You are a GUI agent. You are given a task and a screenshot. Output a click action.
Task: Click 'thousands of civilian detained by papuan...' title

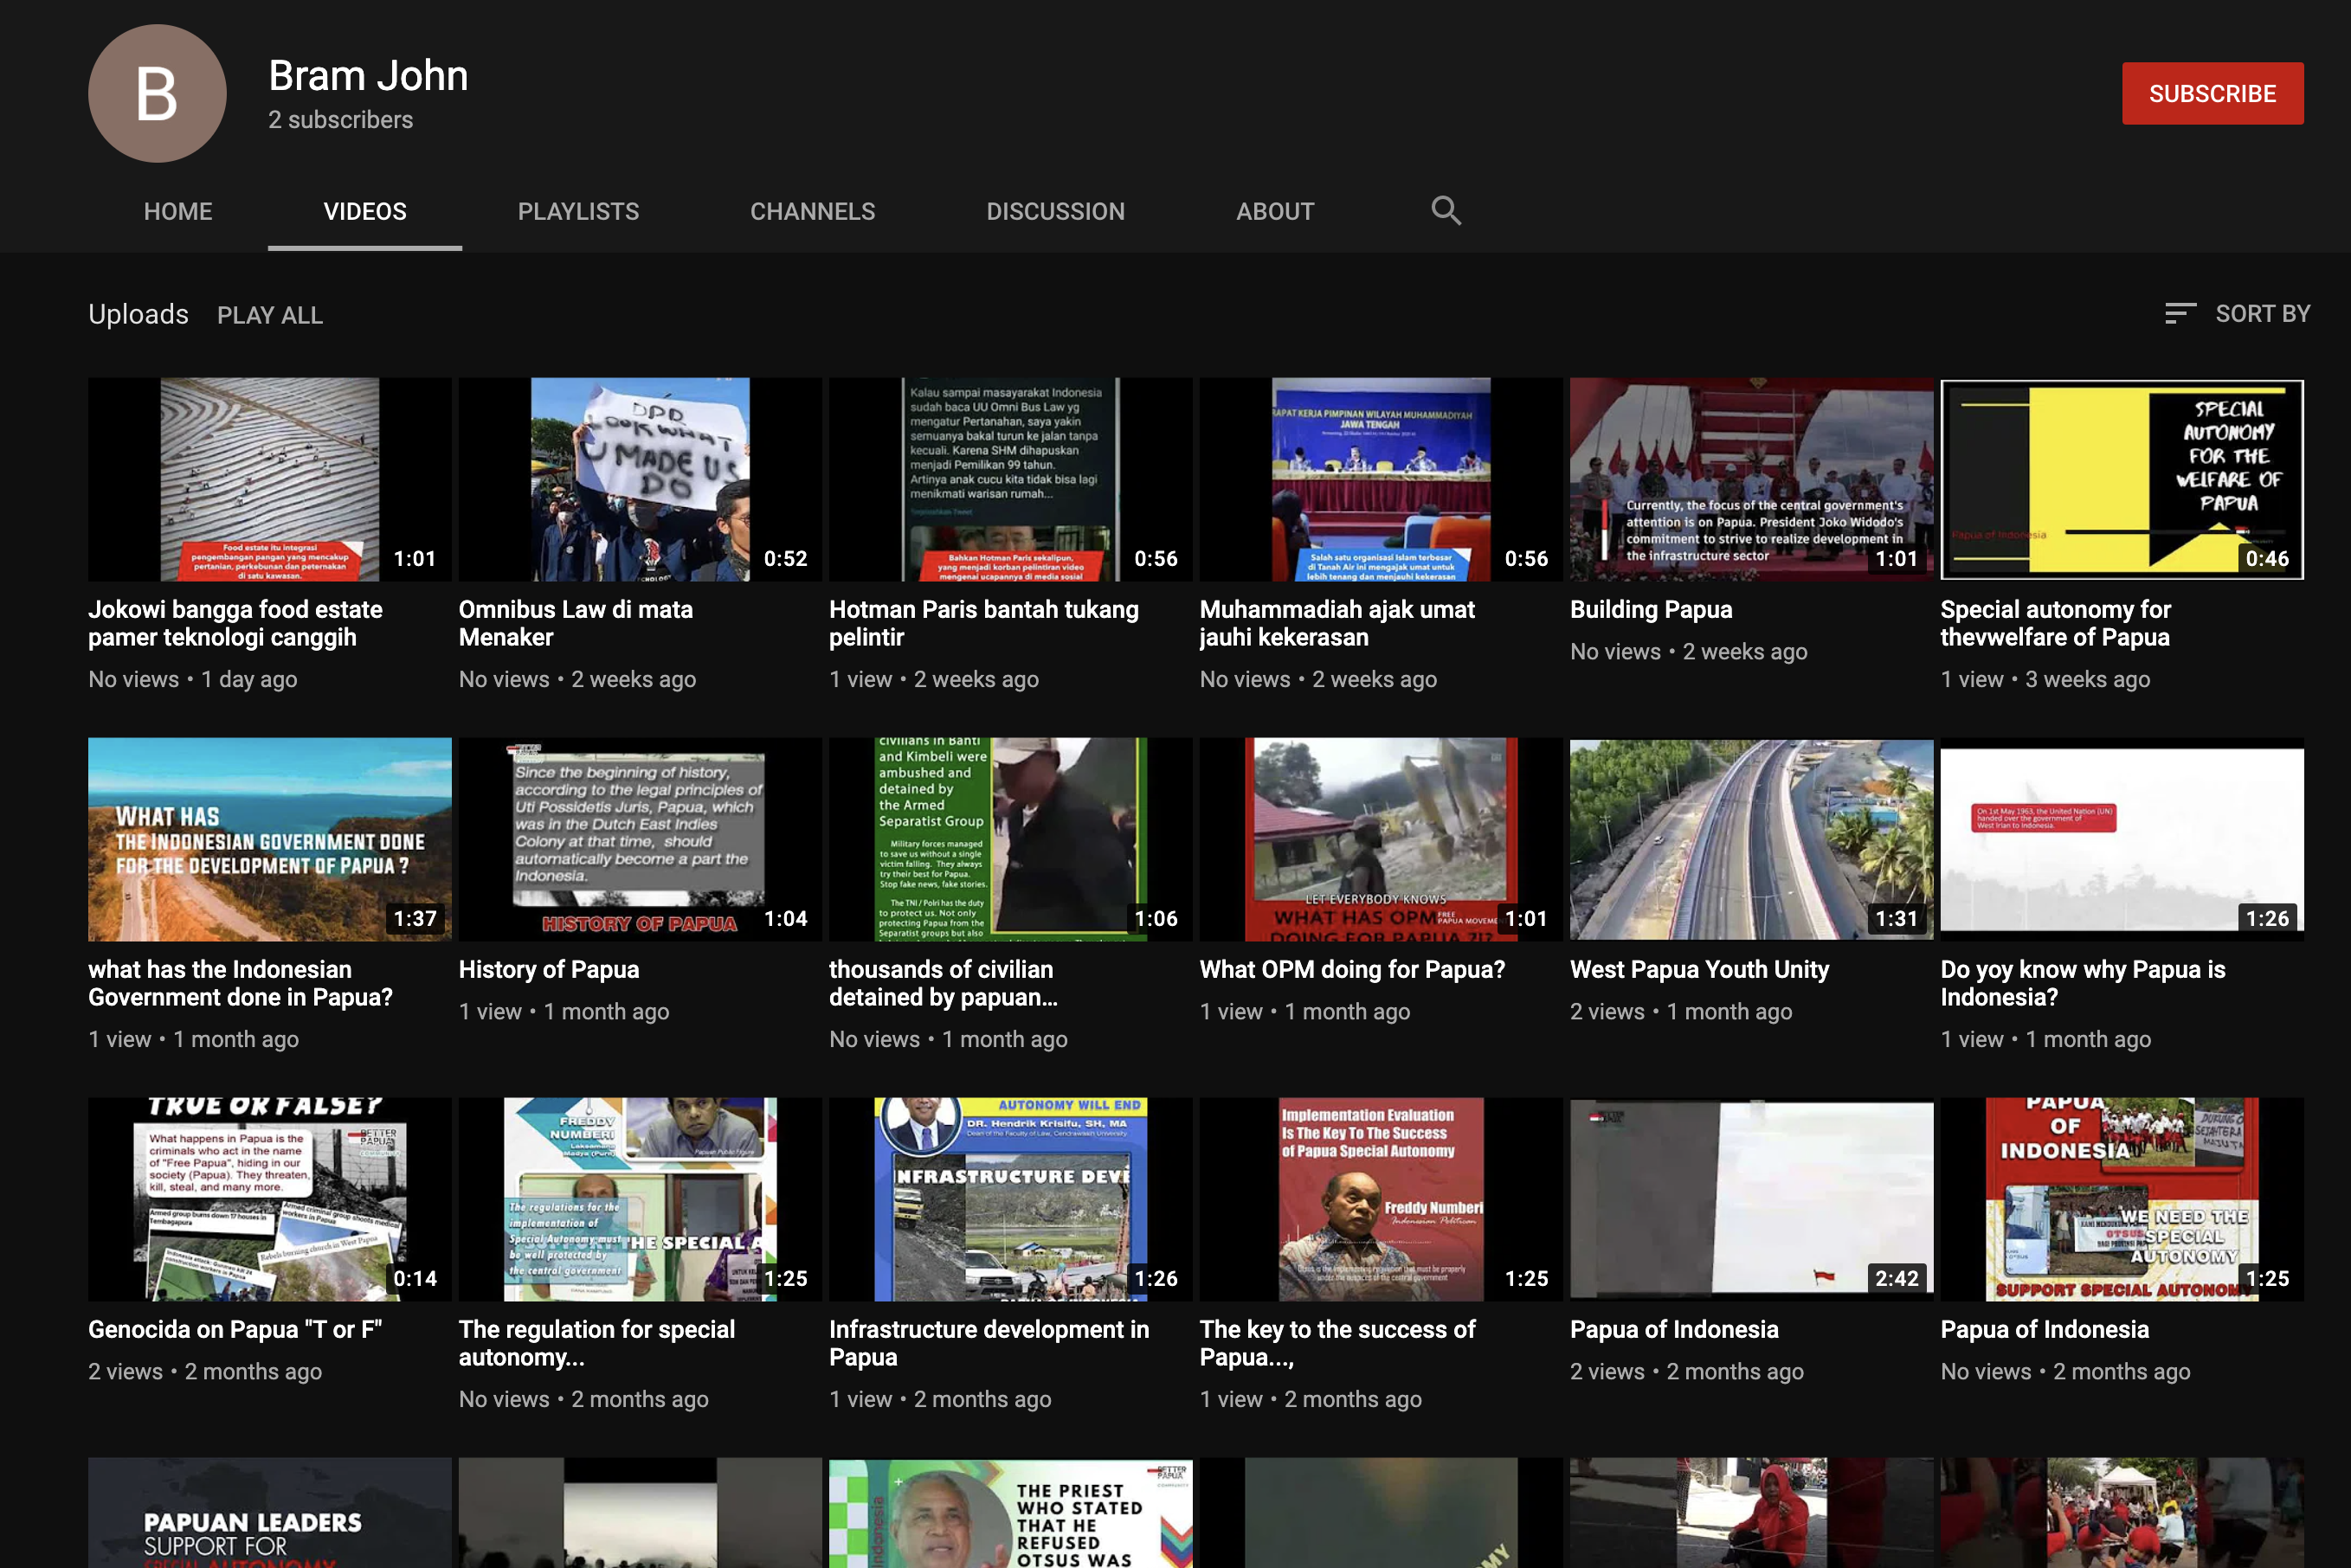(x=943, y=983)
